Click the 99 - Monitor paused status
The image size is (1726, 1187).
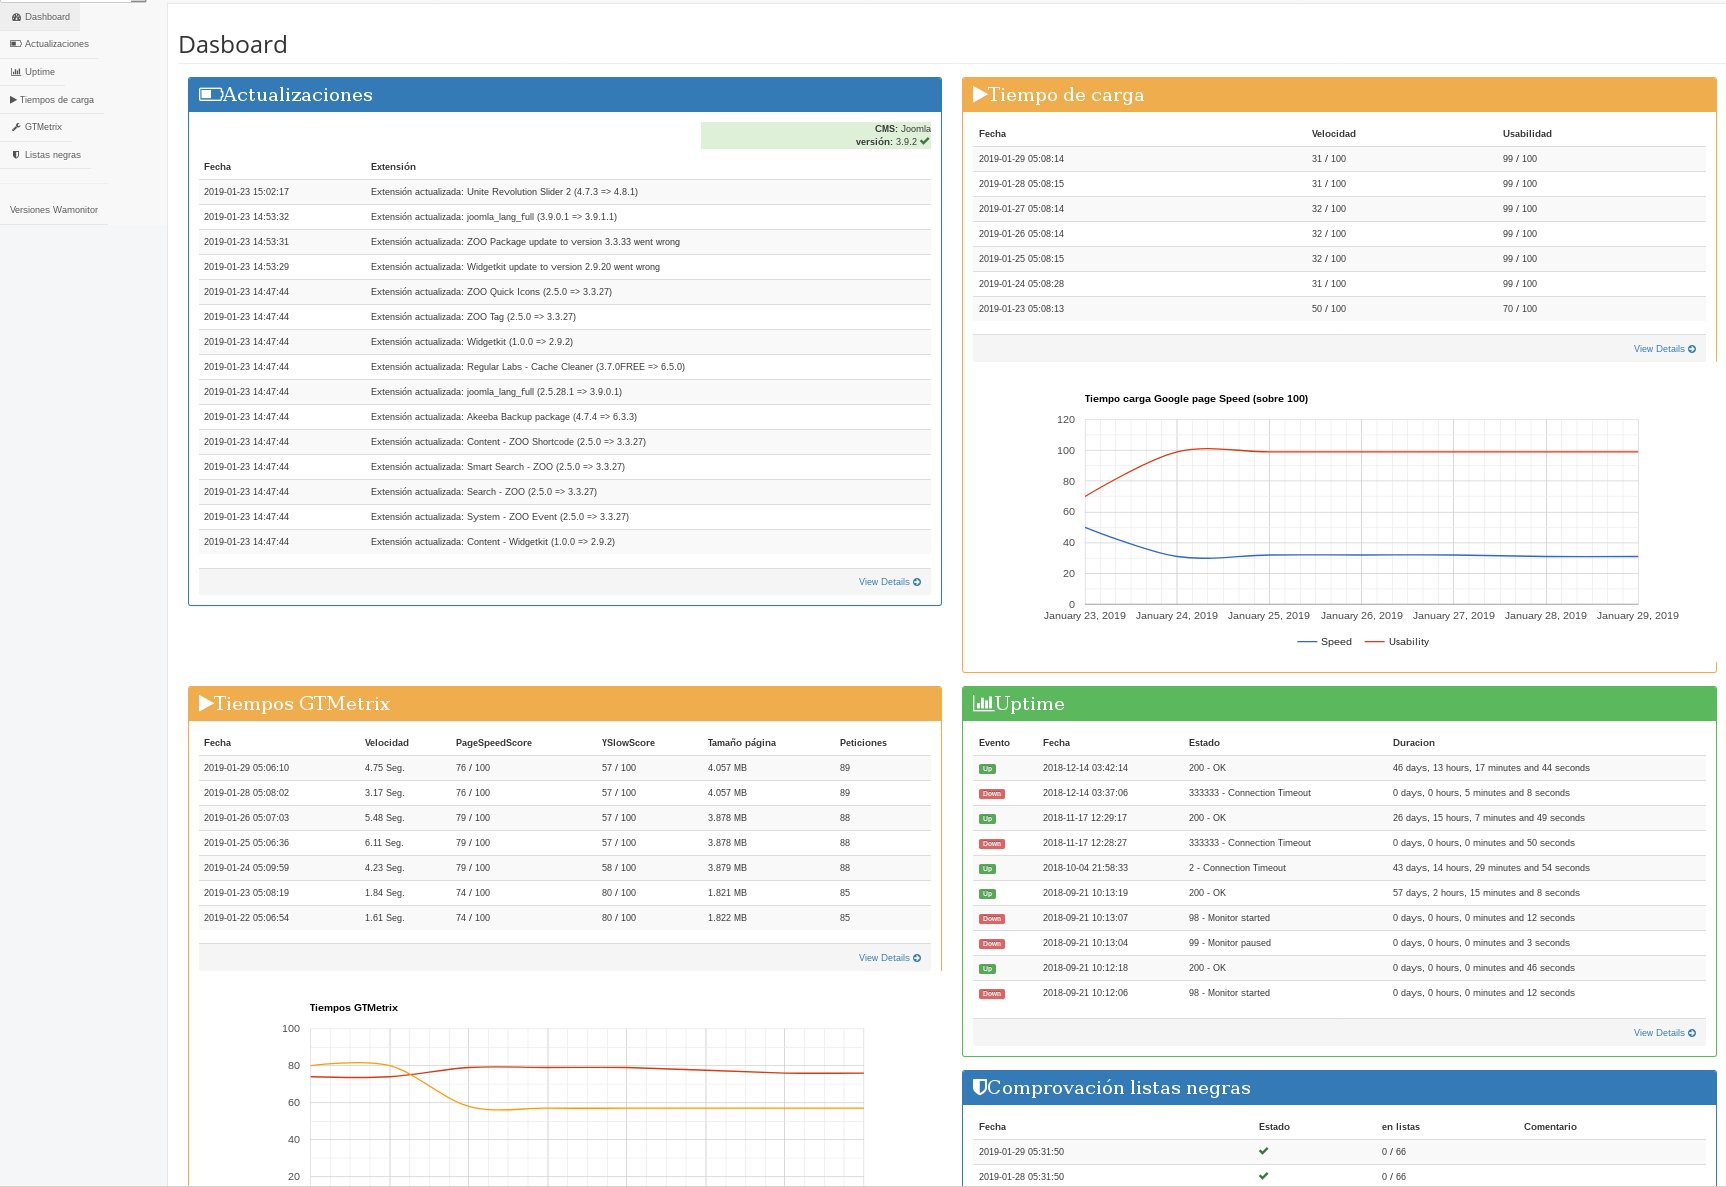click(x=1230, y=943)
